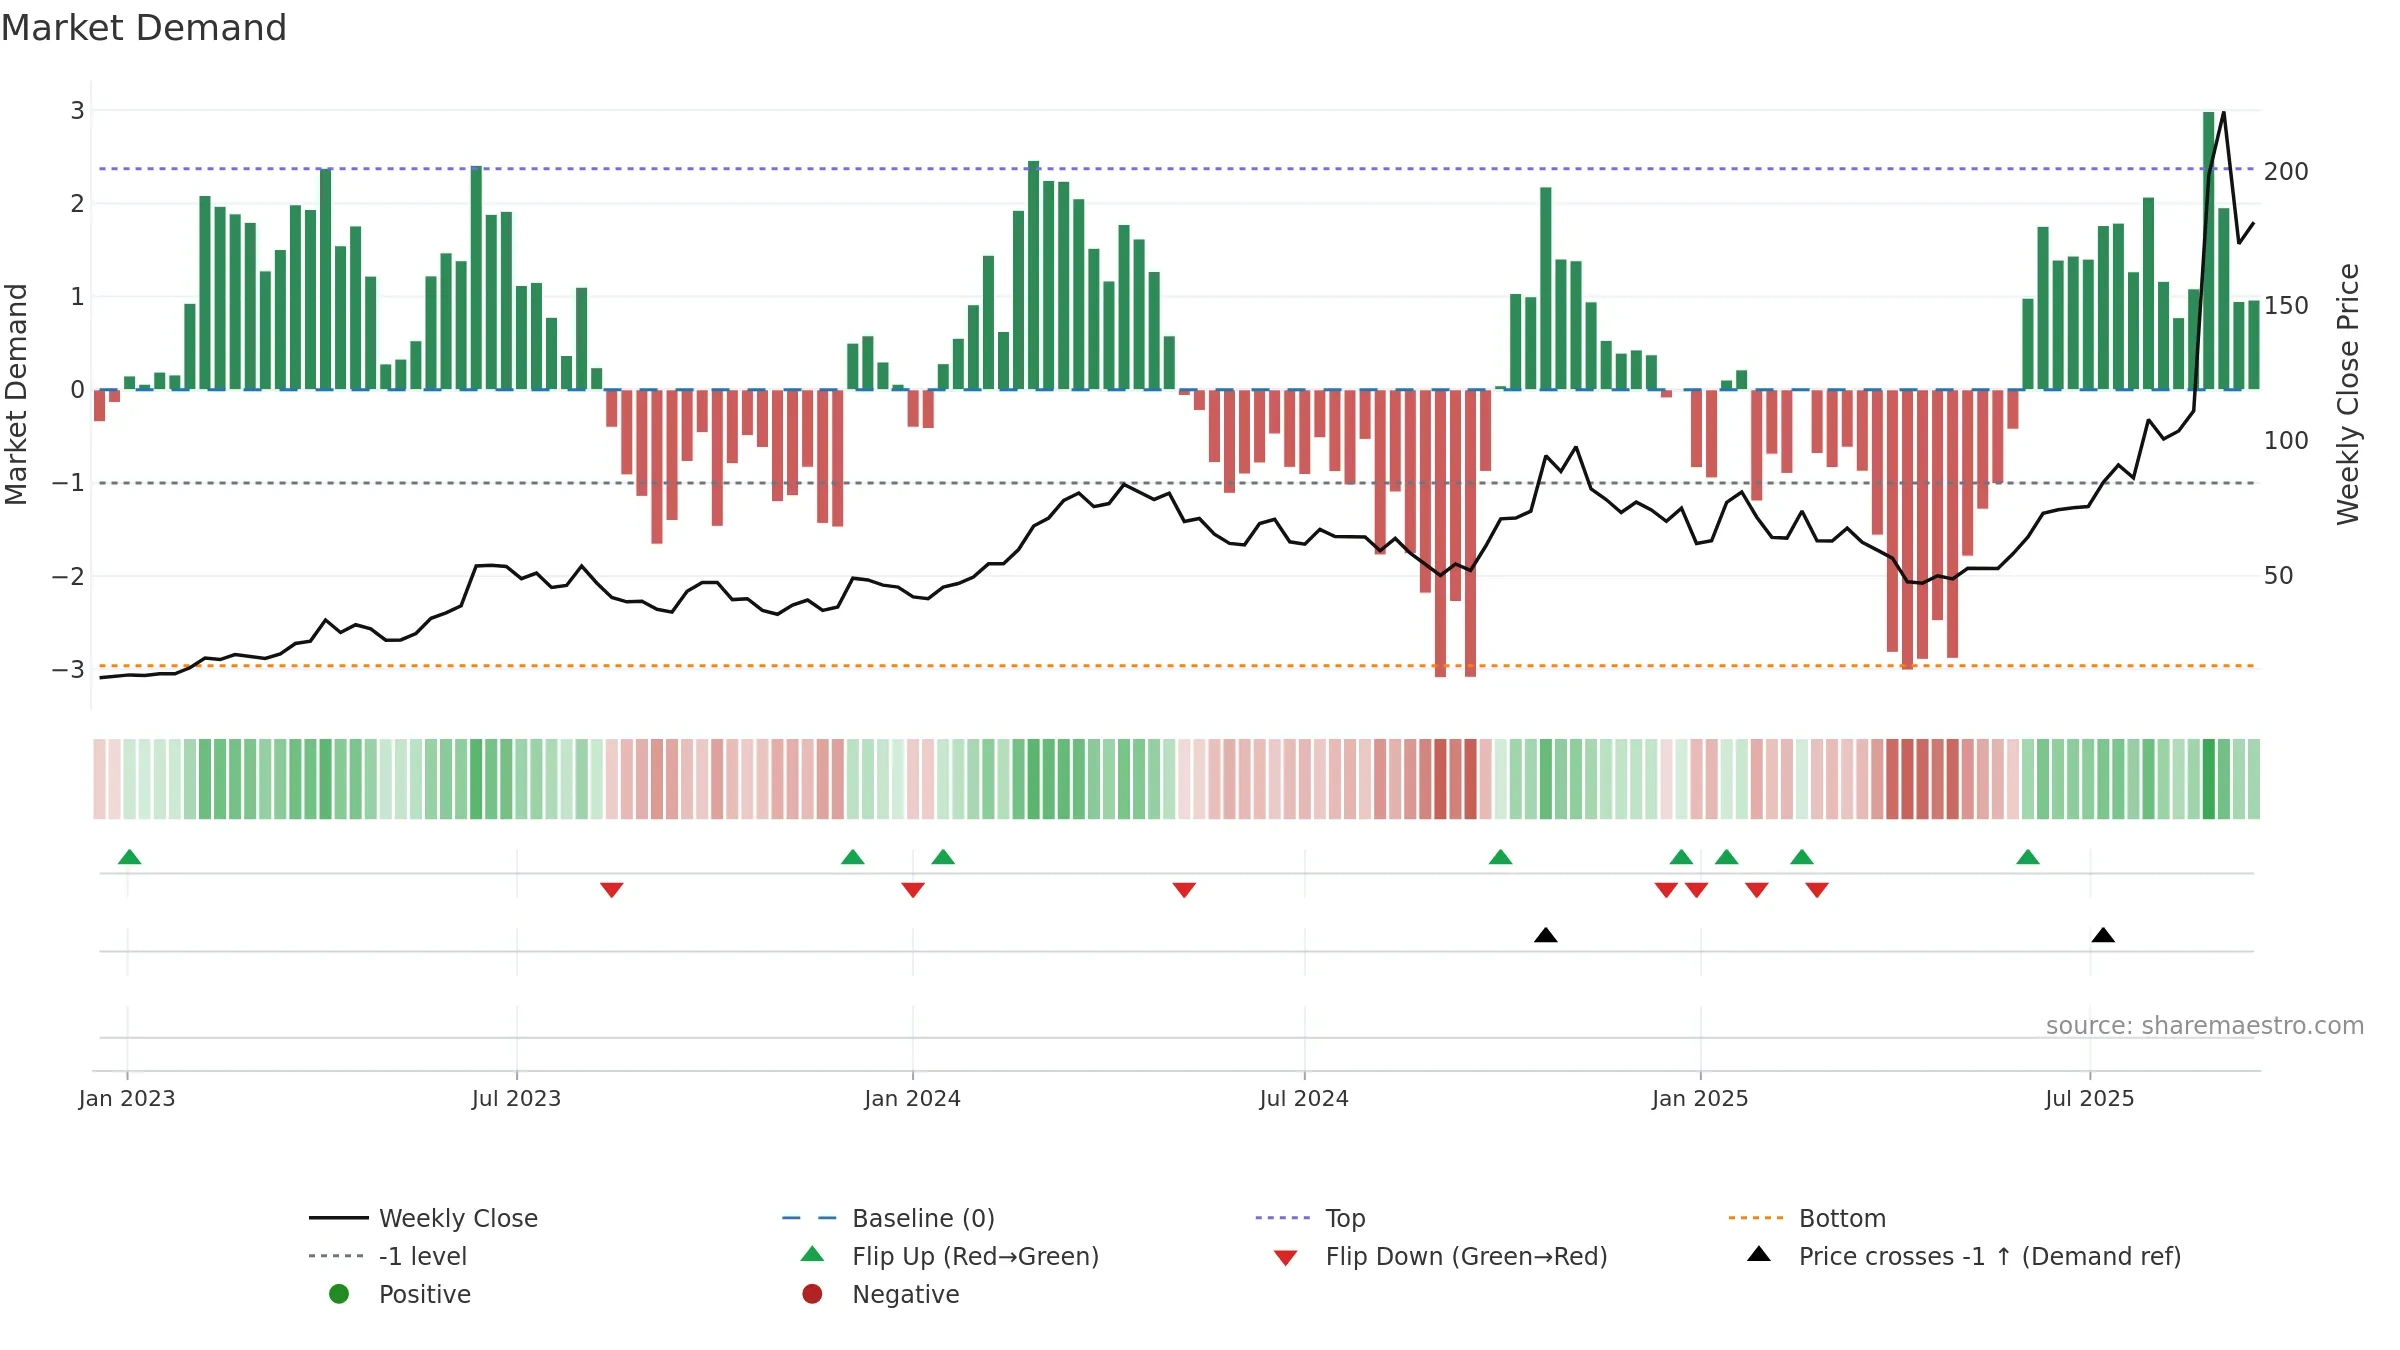2400x1350 pixels.
Task: Click the 200 tick on the price axis
Action: coord(2286,172)
